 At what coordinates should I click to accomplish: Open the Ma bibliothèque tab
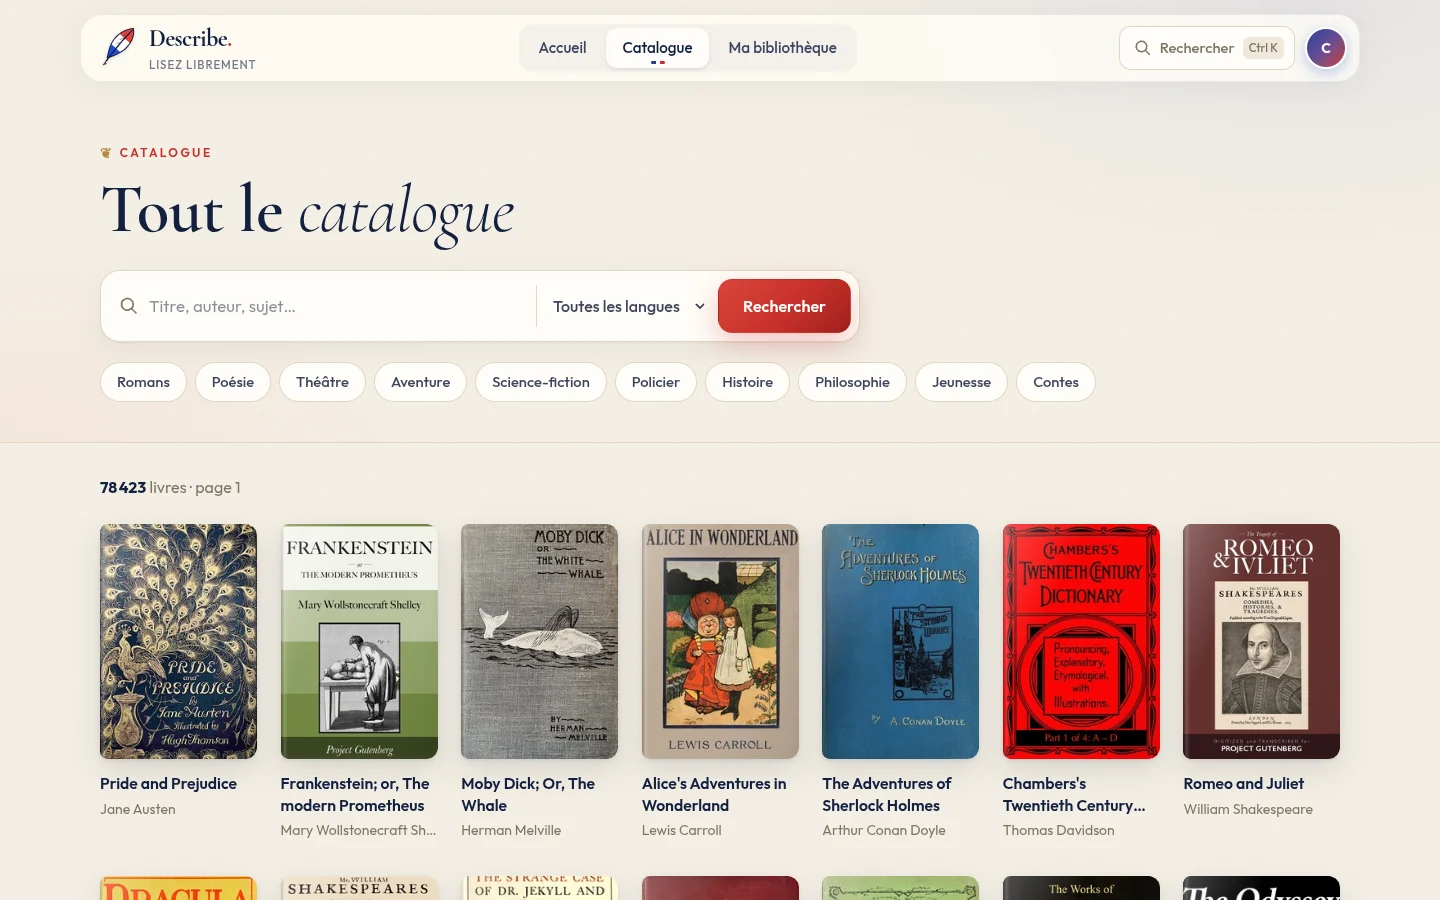(x=782, y=48)
